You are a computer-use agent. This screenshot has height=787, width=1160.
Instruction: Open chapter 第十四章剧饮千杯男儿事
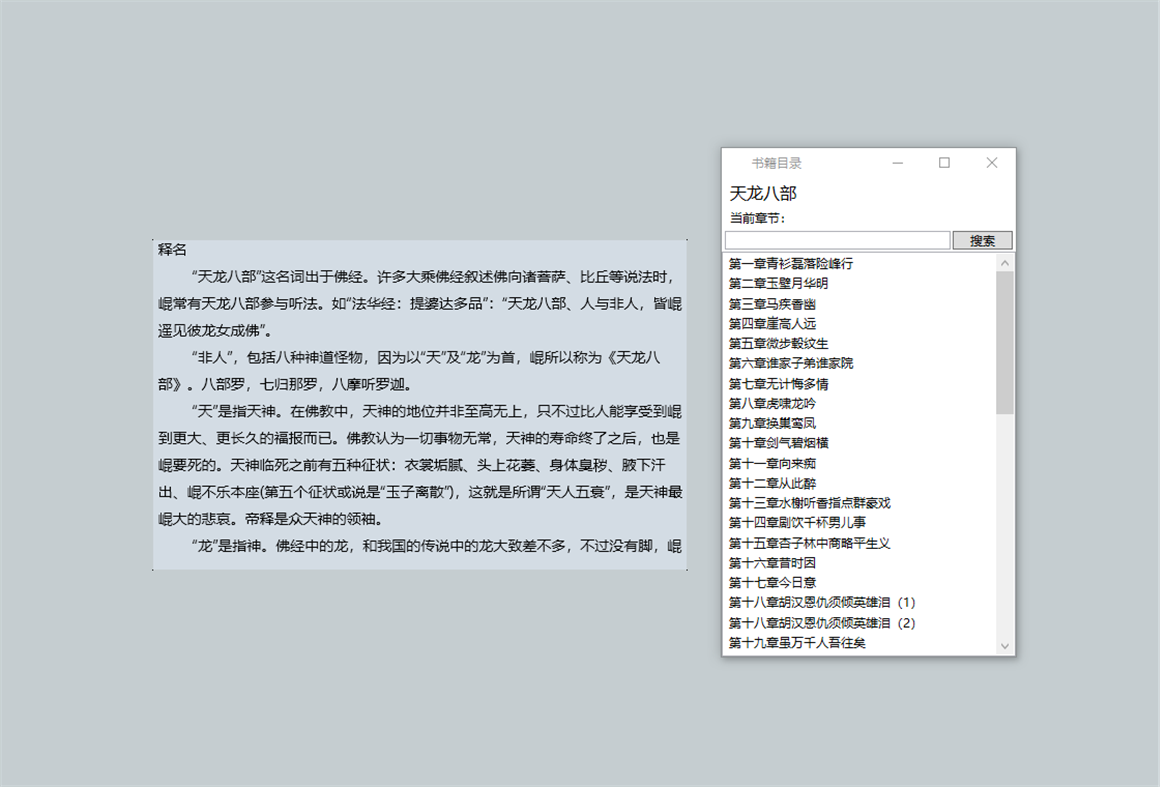pyautogui.click(x=800, y=523)
